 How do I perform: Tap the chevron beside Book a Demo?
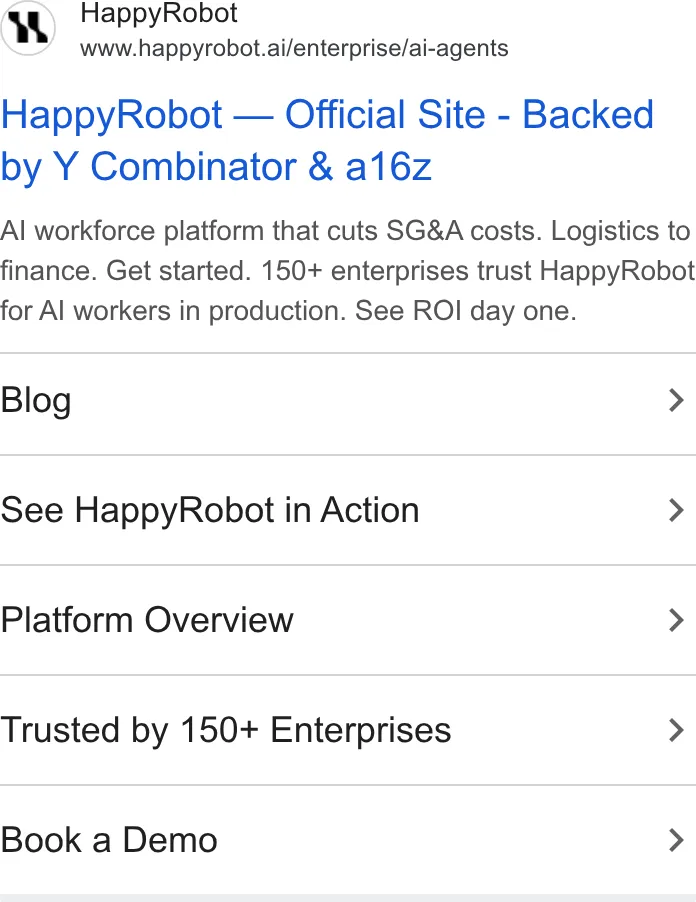tap(676, 840)
